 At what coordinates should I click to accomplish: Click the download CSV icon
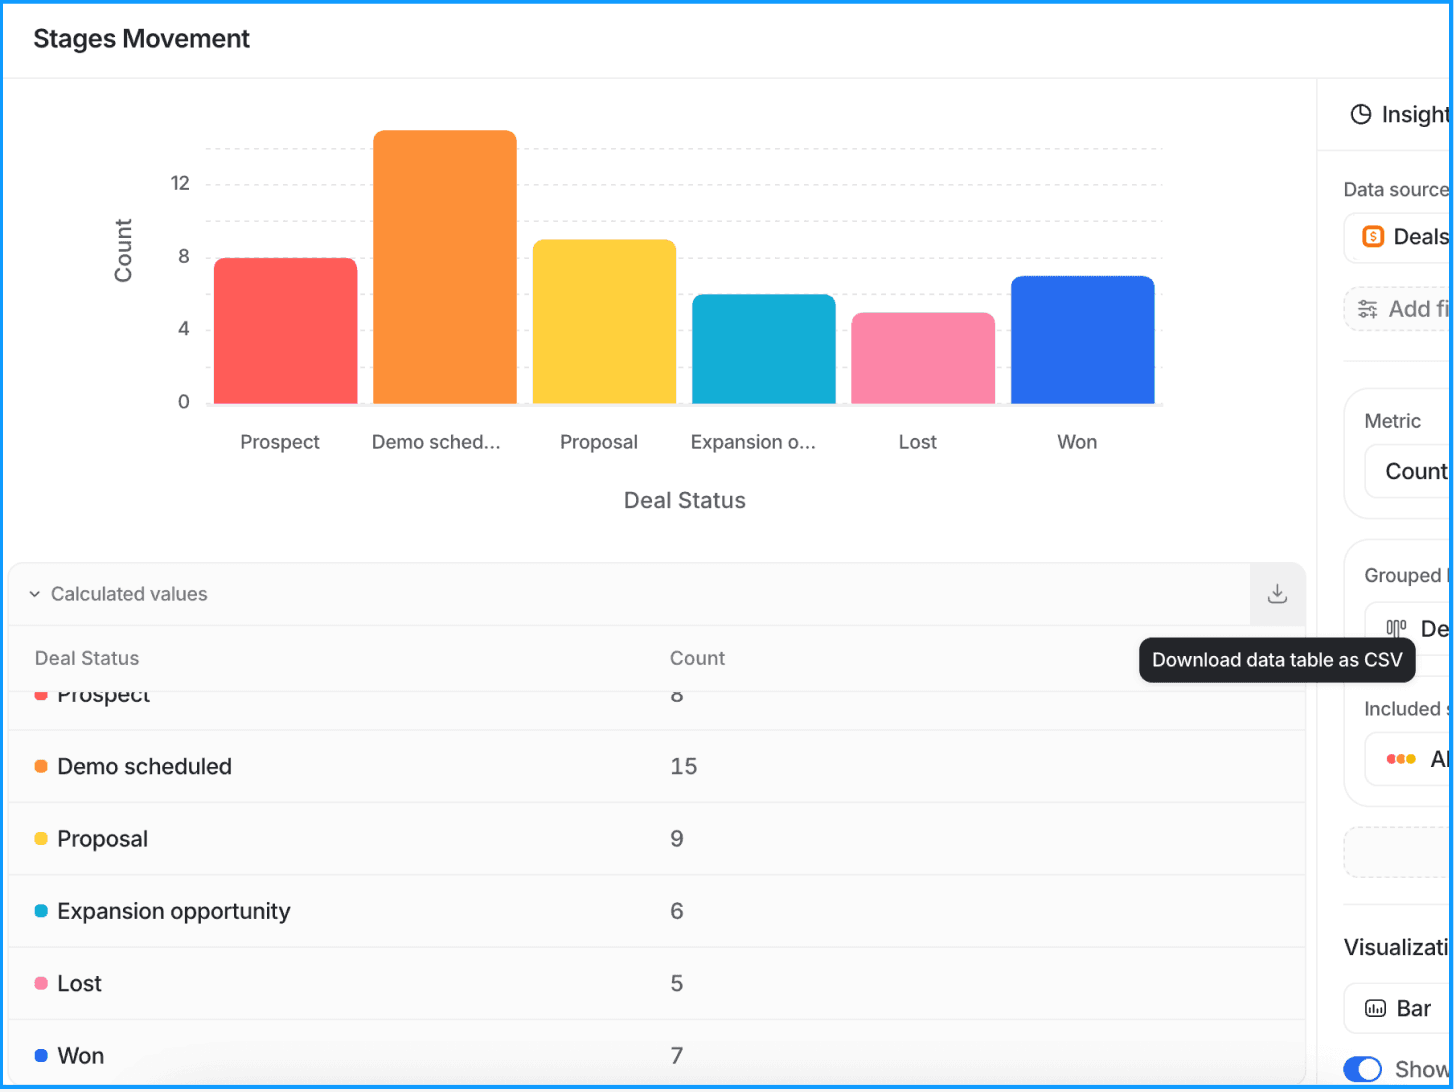pyautogui.click(x=1277, y=594)
